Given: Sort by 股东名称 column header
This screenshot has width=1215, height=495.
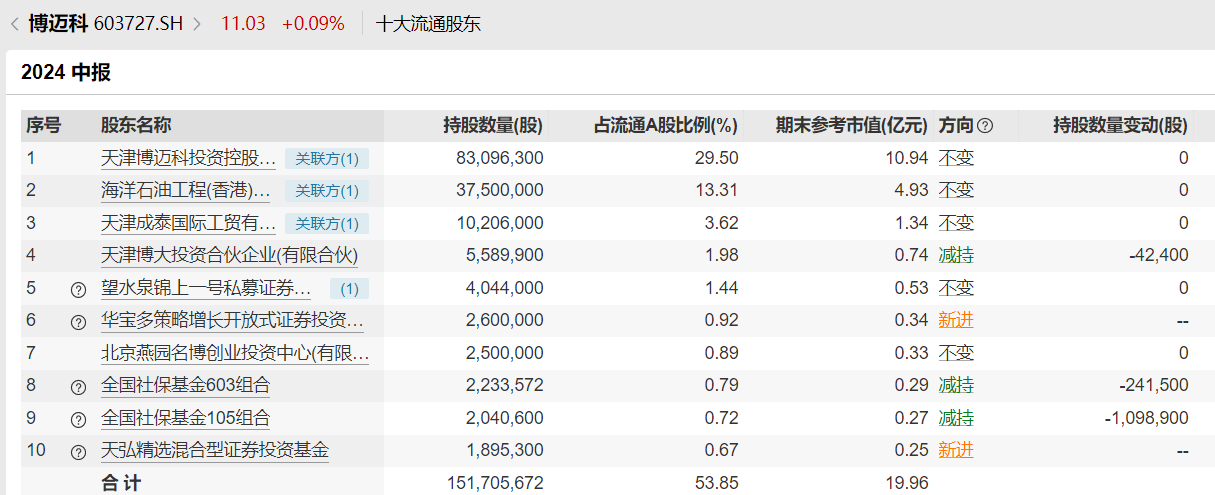Looking at the screenshot, I should pos(136,126).
